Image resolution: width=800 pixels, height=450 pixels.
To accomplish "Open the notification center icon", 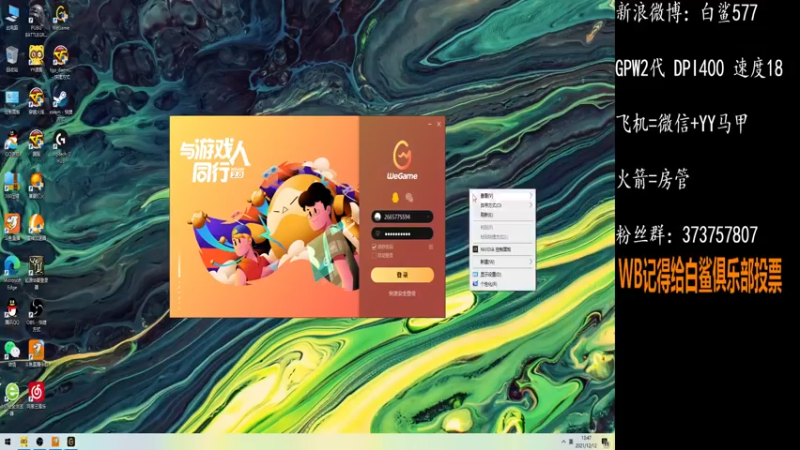I will [606, 442].
